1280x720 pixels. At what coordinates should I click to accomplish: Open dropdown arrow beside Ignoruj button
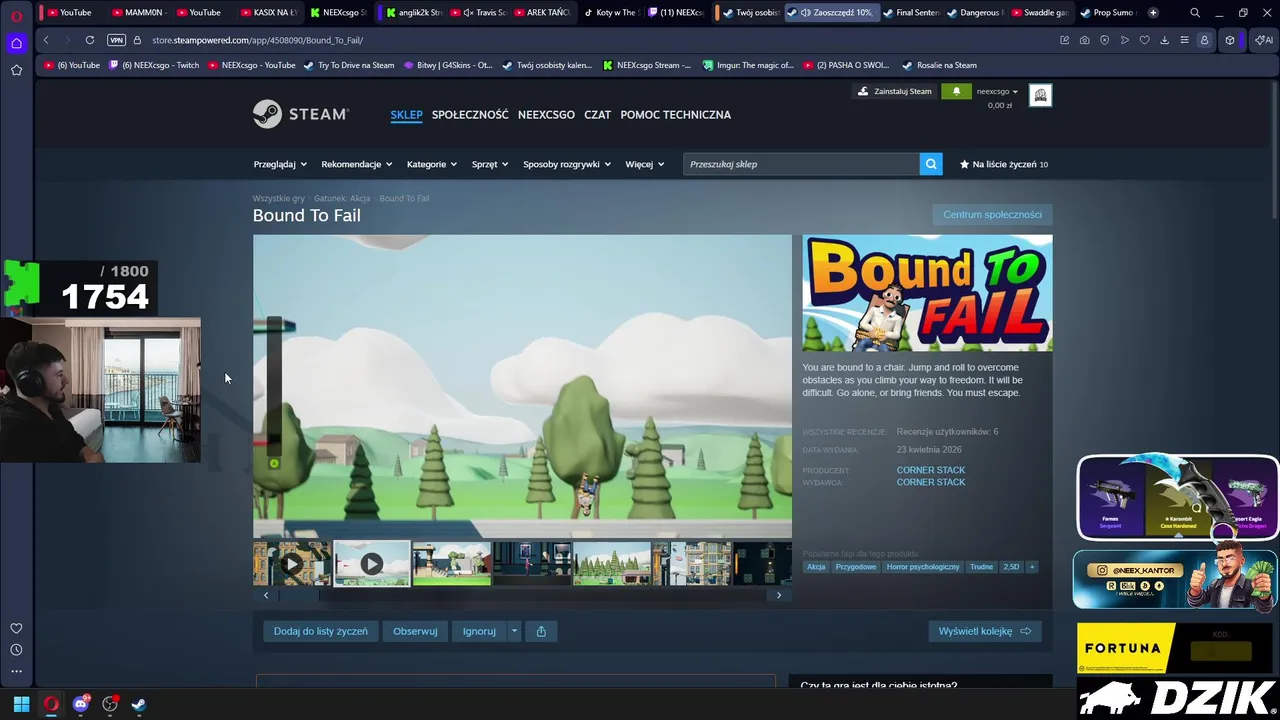(x=514, y=631)
